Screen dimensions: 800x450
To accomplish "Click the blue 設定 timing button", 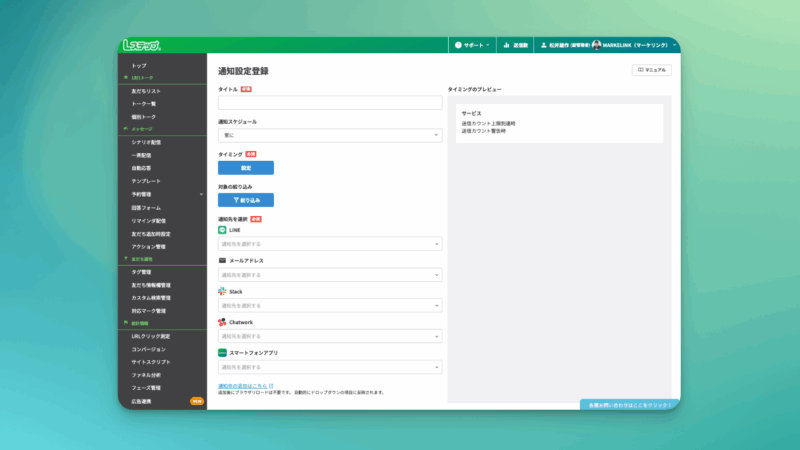I will pyautogui.click(x=245, y=168).
